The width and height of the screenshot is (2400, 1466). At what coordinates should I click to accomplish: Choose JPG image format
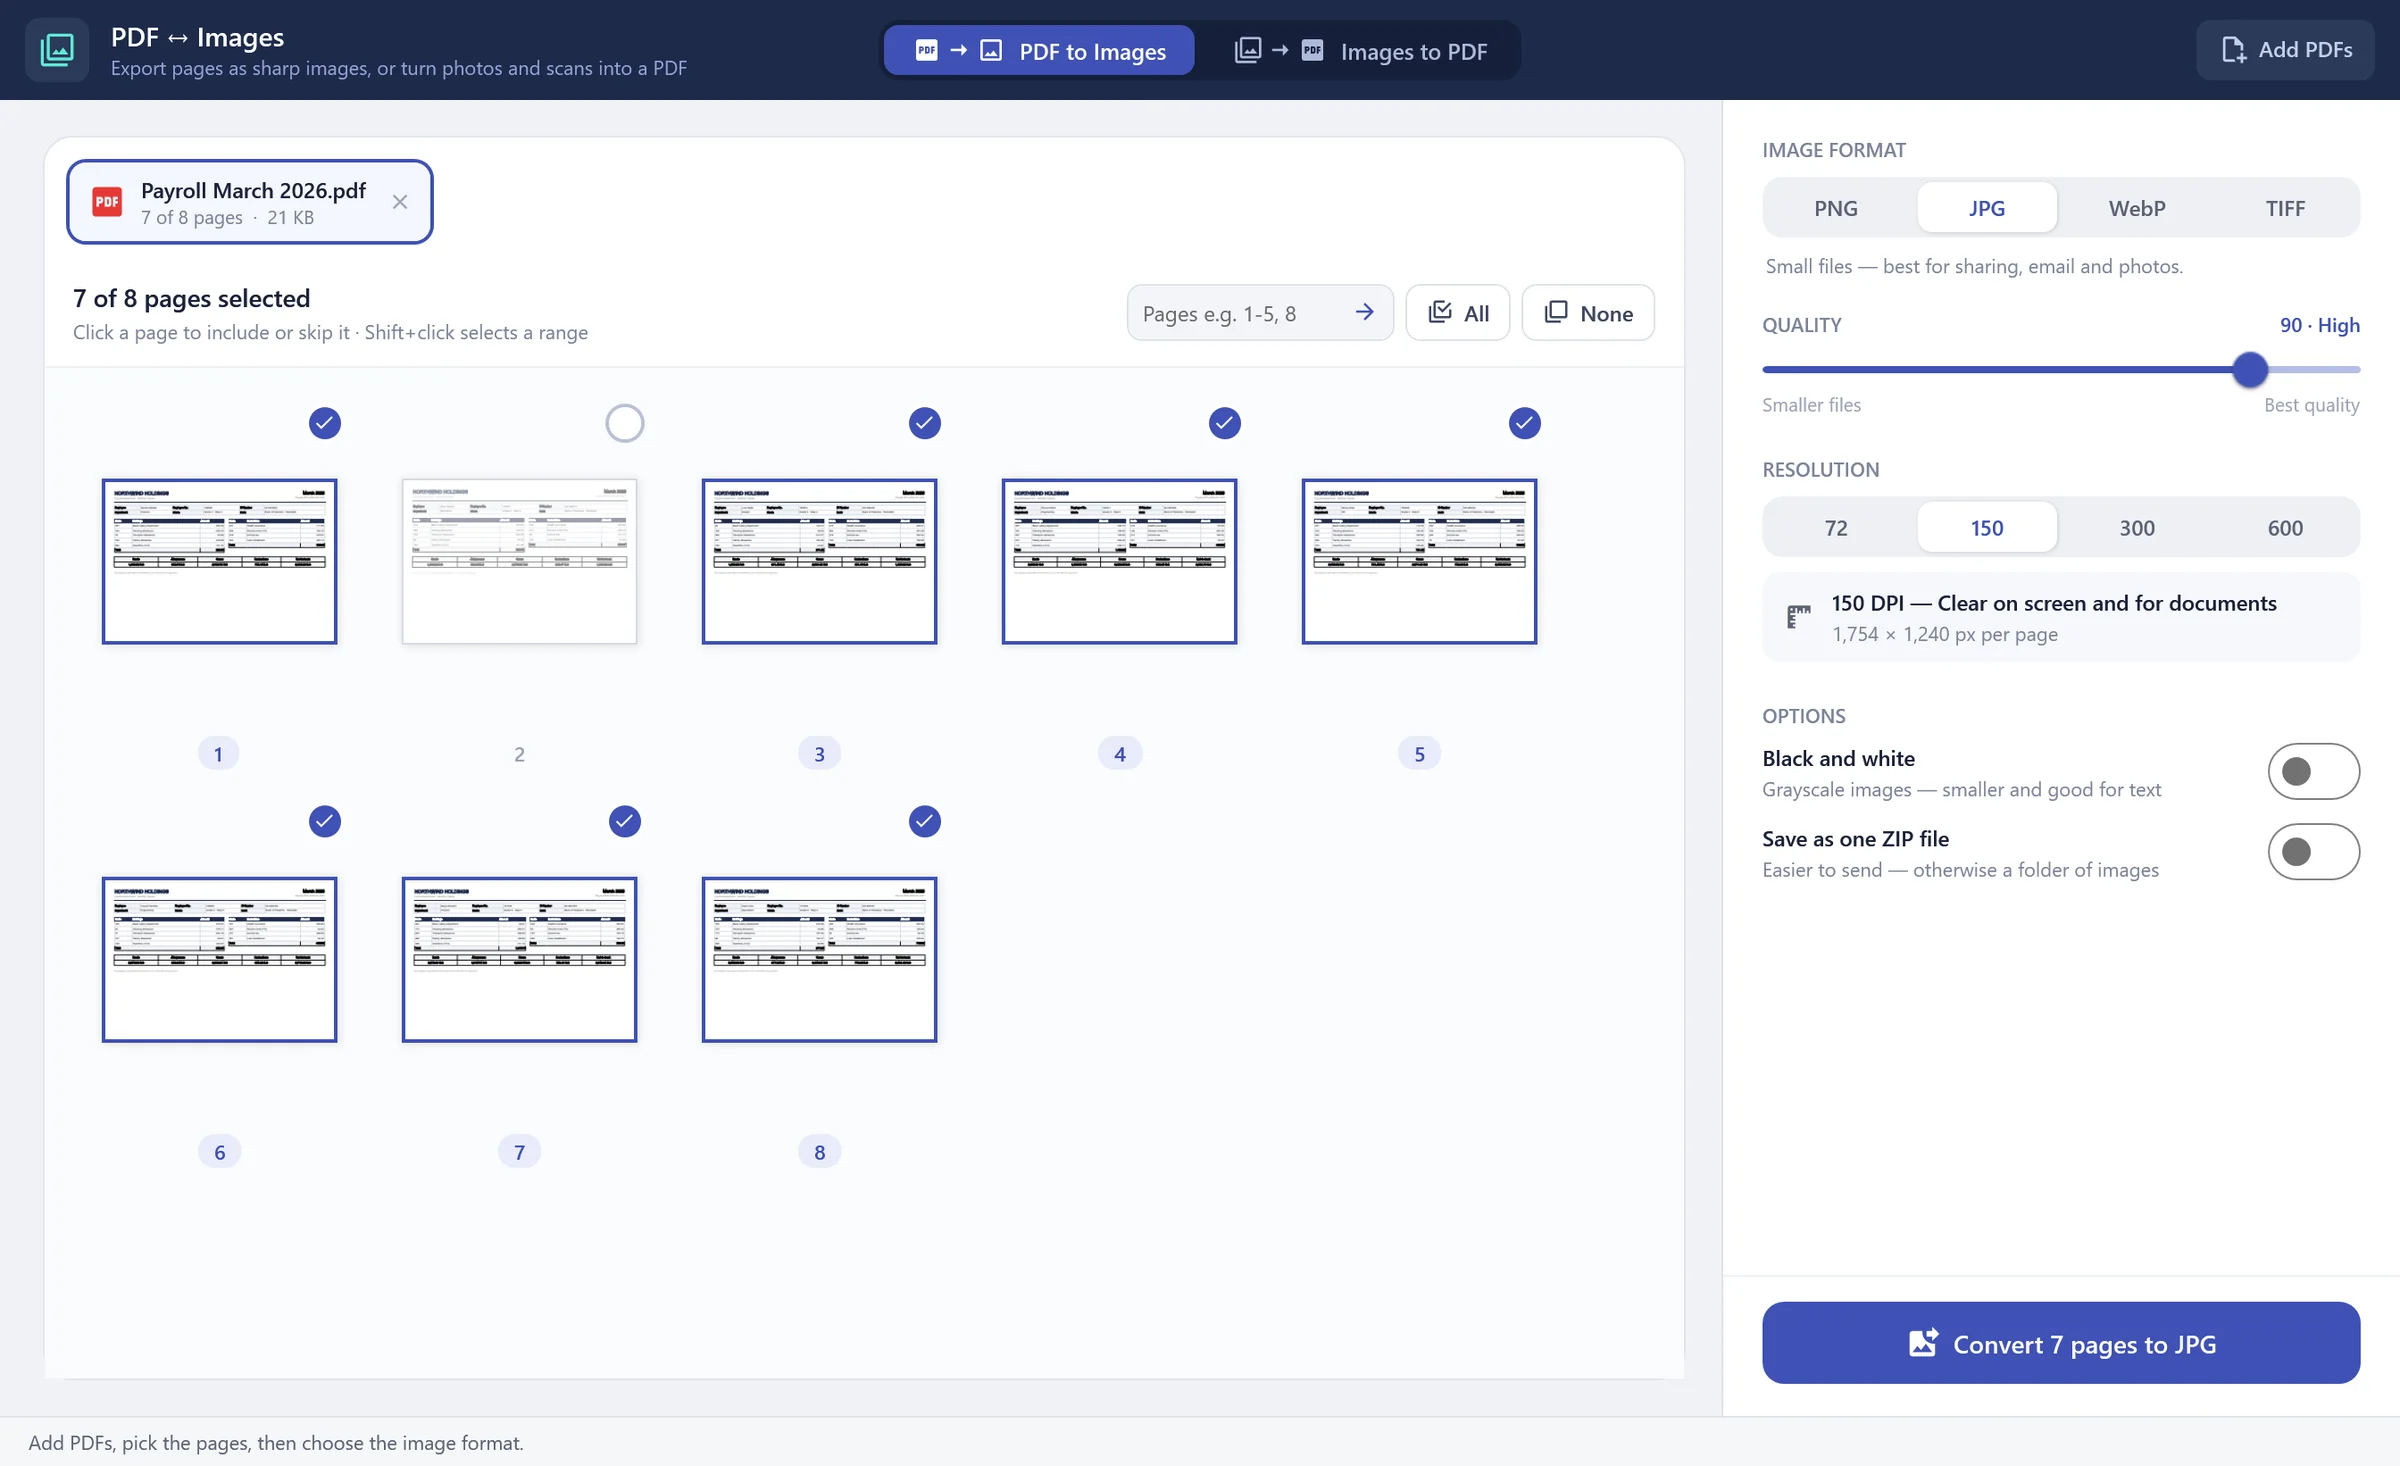click(x=1987, y=208)
